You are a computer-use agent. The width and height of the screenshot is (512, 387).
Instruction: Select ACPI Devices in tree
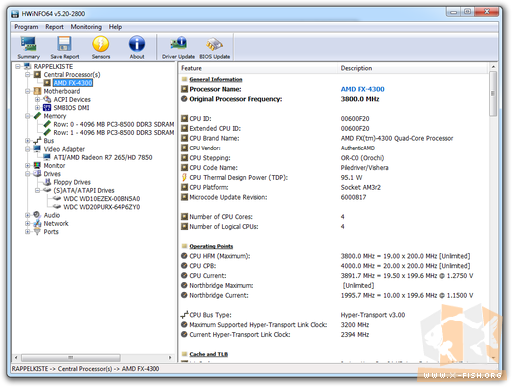click(72, 99)
